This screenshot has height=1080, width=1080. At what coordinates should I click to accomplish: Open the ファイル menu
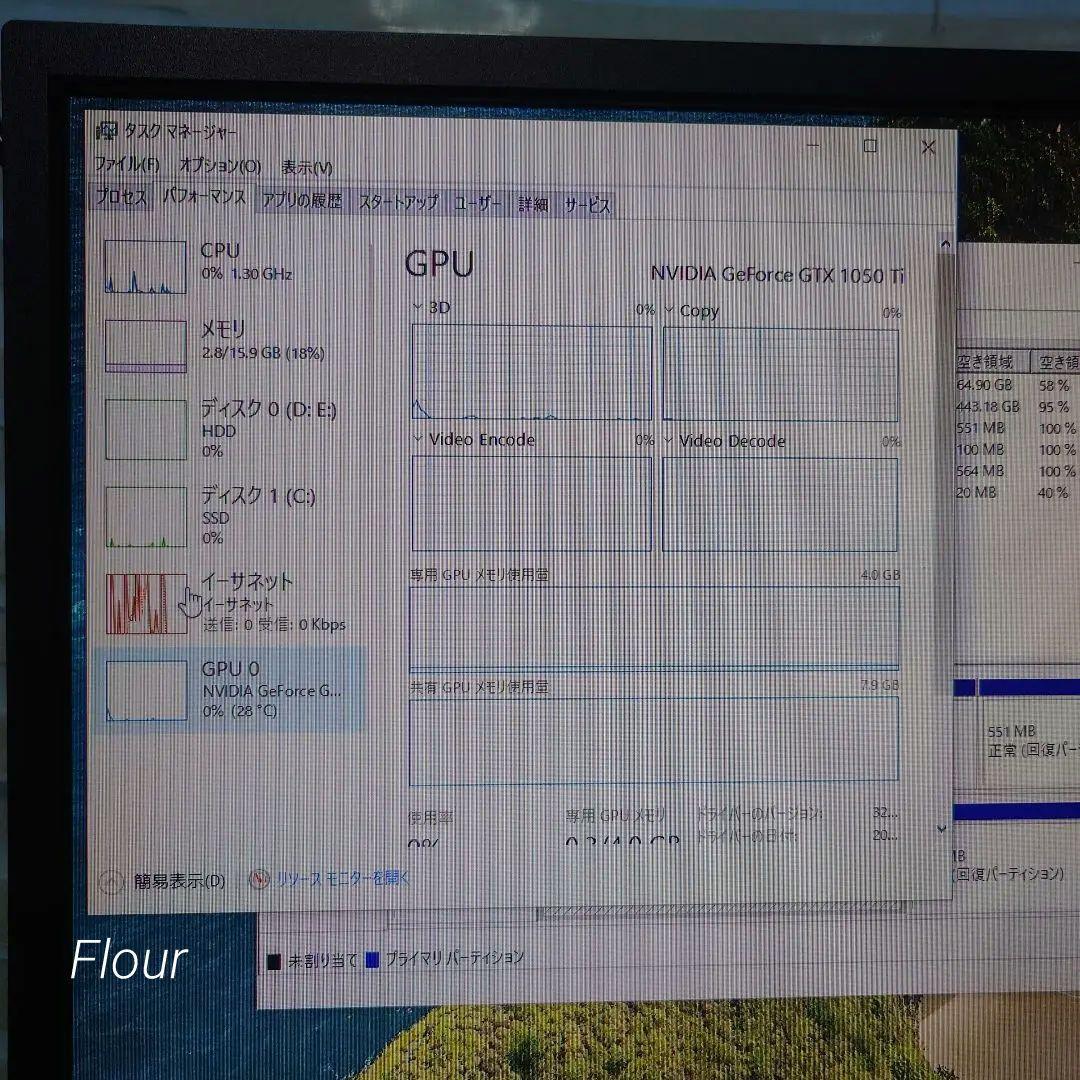pos(127,166)
